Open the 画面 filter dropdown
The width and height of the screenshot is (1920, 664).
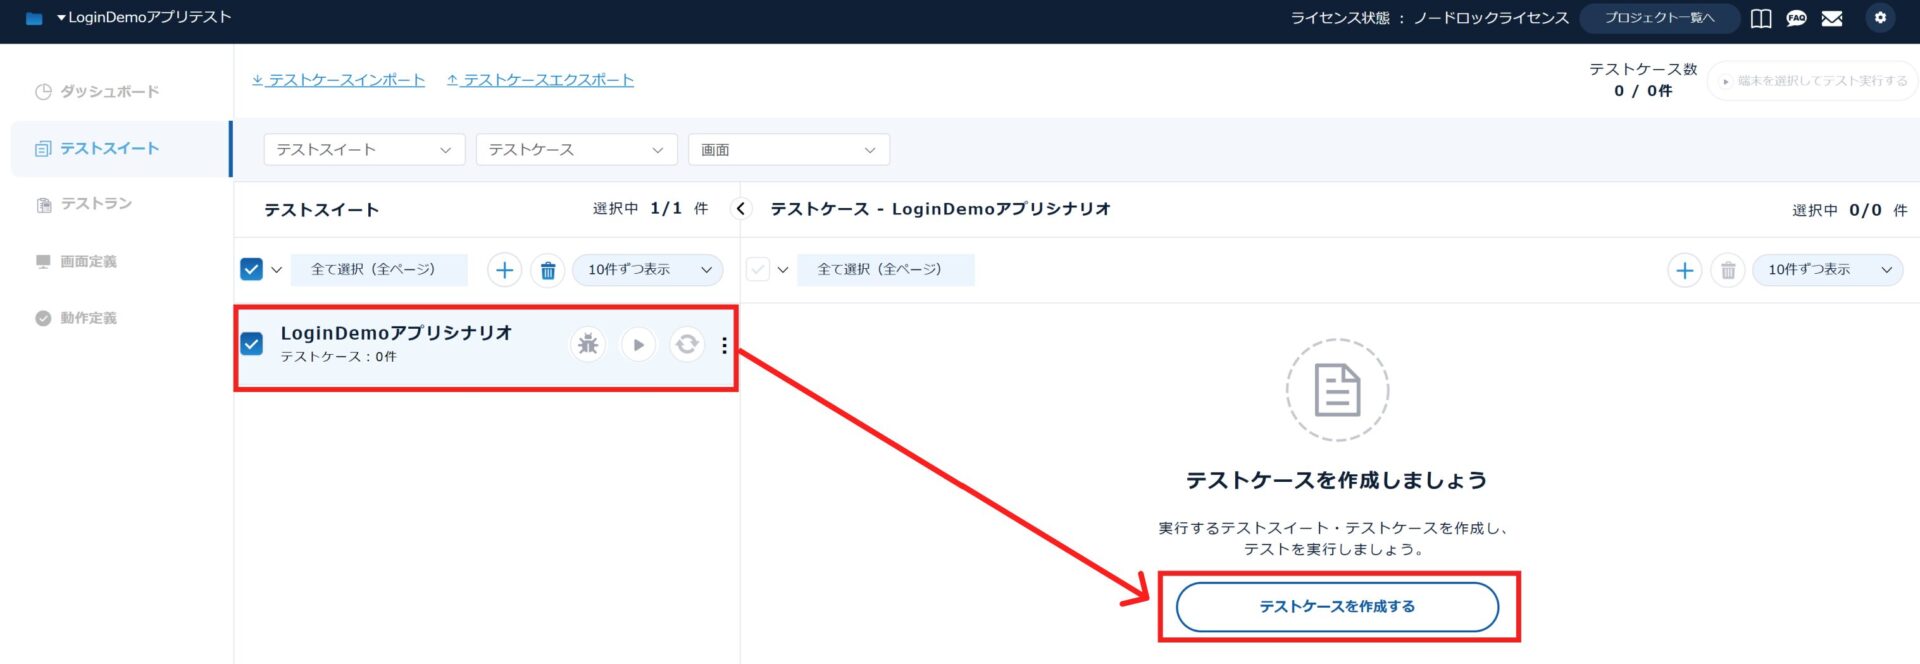(788, 150)
